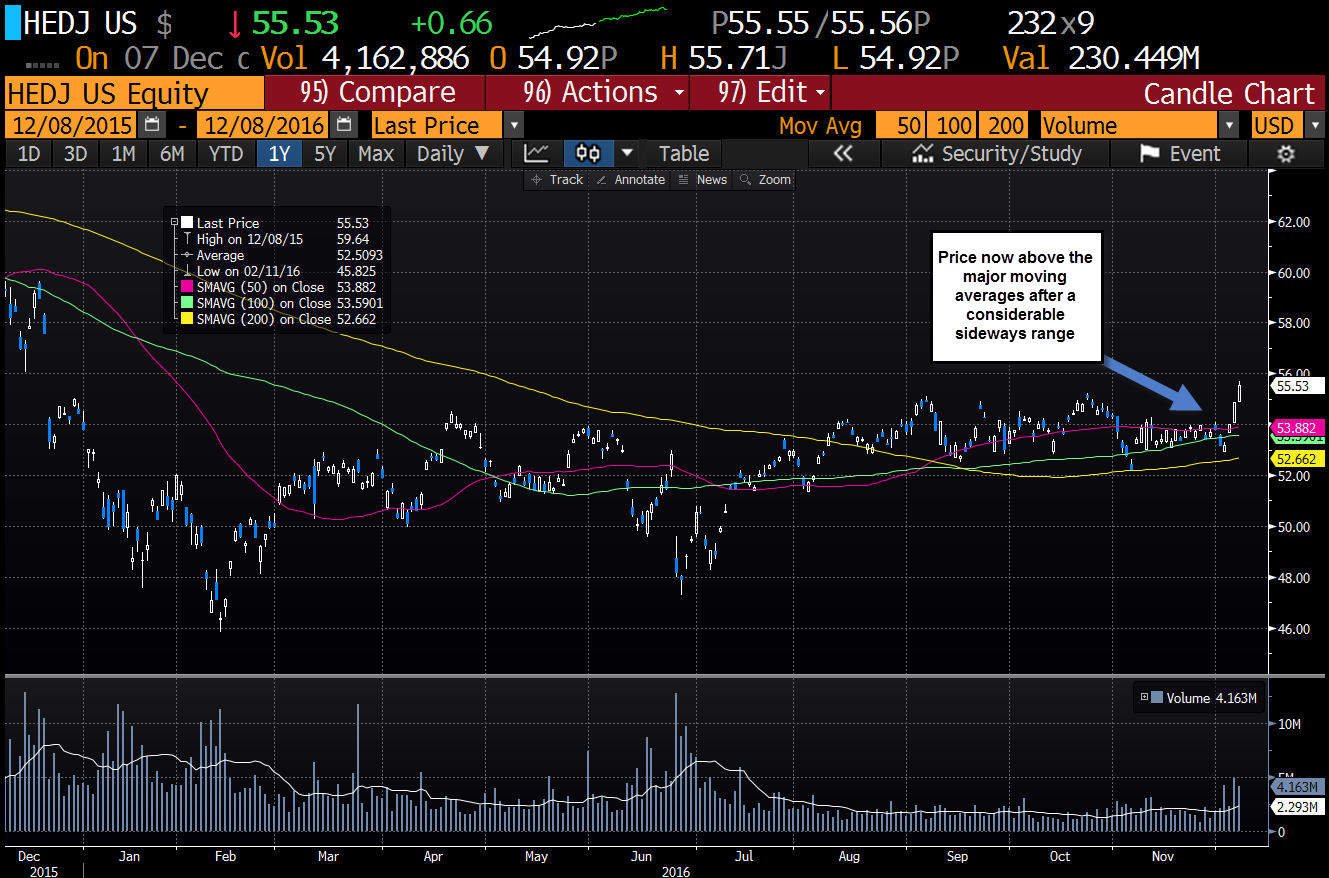Open the Volume study dropdown arrow
The image size is (1329, 878).
tap(1229, 126)
